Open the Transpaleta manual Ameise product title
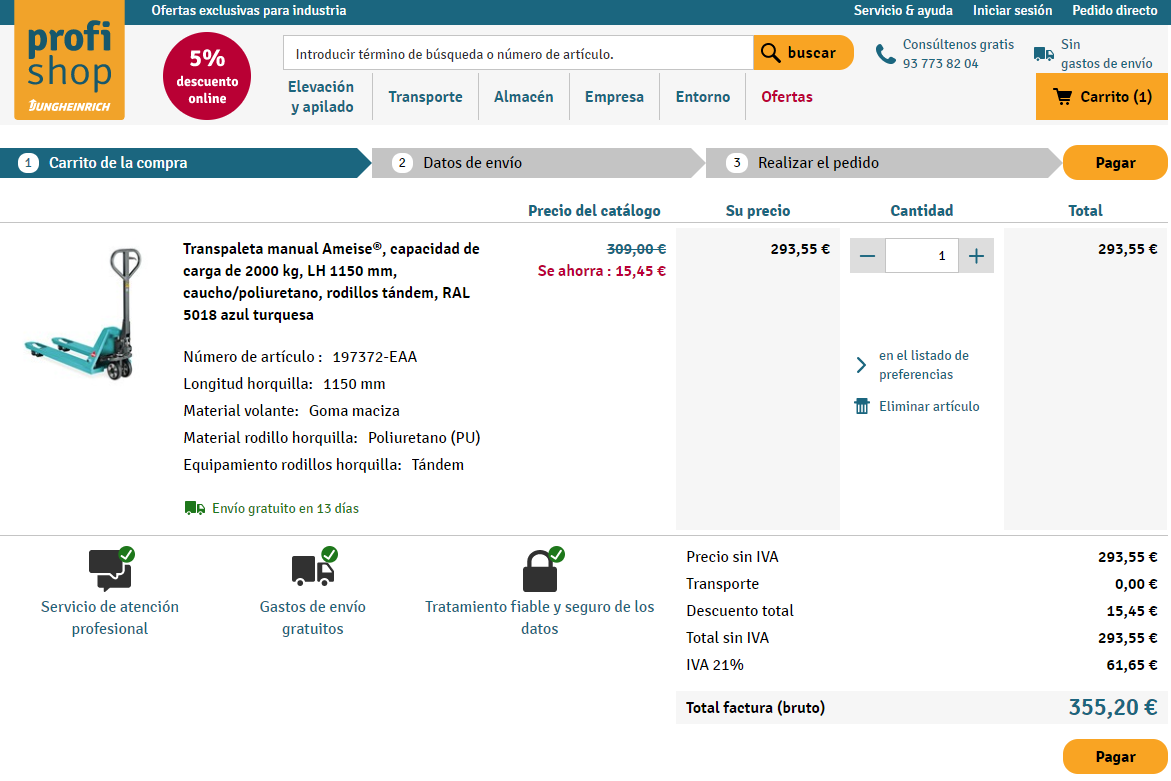The width and height of the screenshot is (1171, 781). click(x=332, y=281)
